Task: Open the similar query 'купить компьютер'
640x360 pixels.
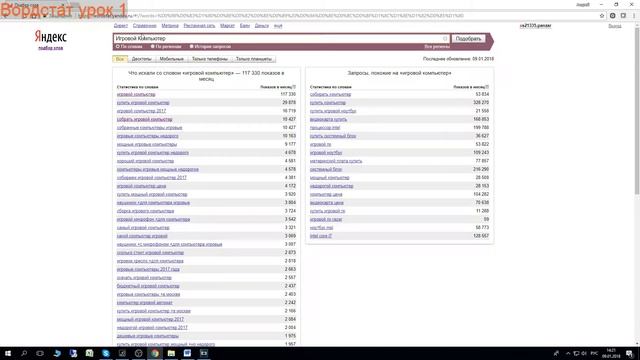Action: coord(328,103)
